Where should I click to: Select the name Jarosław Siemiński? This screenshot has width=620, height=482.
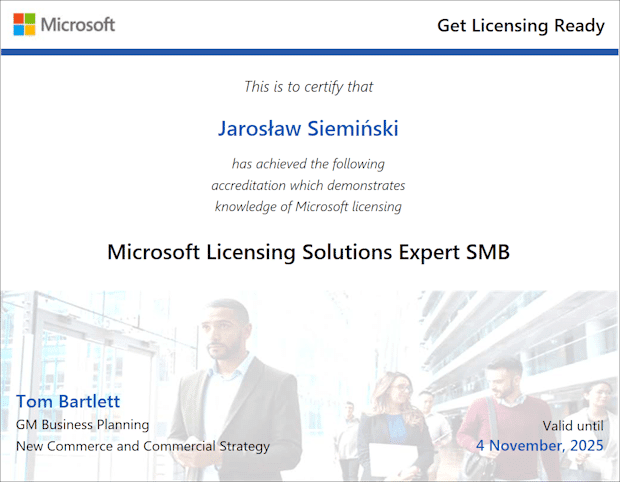pyautogui.click(x=308, y=129)
